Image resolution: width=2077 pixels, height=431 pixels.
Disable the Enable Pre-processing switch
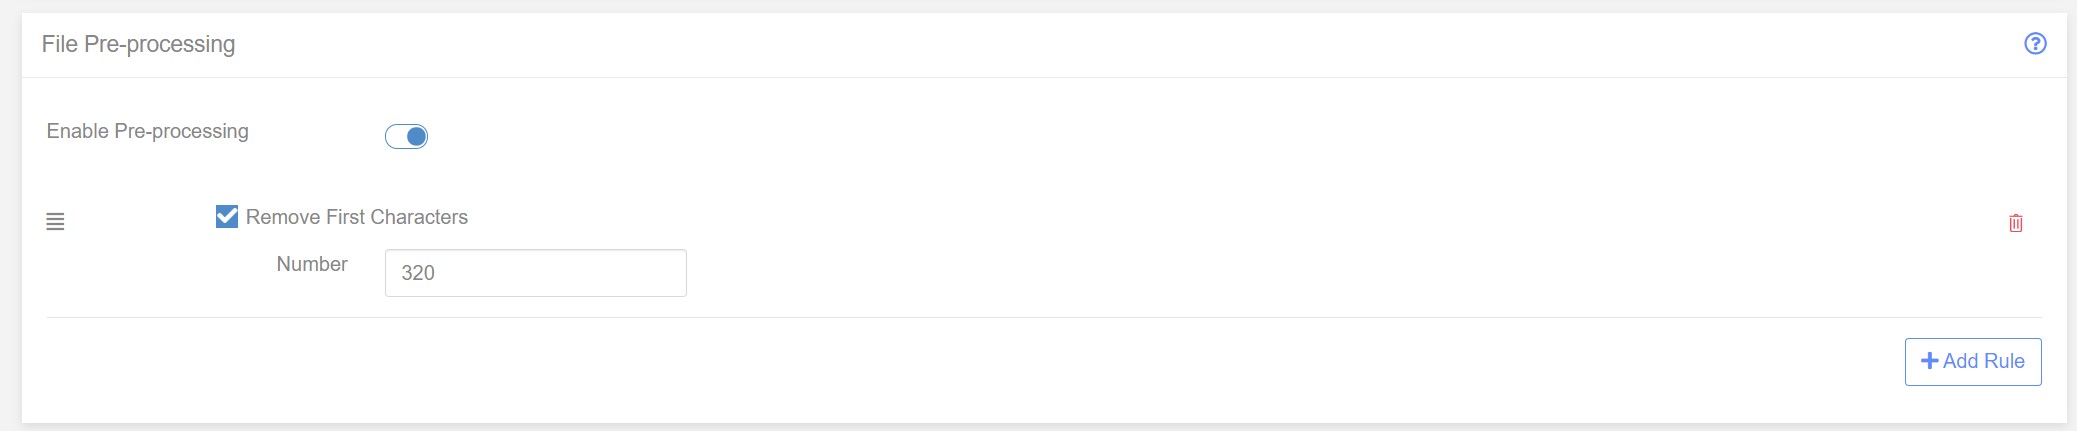pyautogui.click(x=406, y=136)
